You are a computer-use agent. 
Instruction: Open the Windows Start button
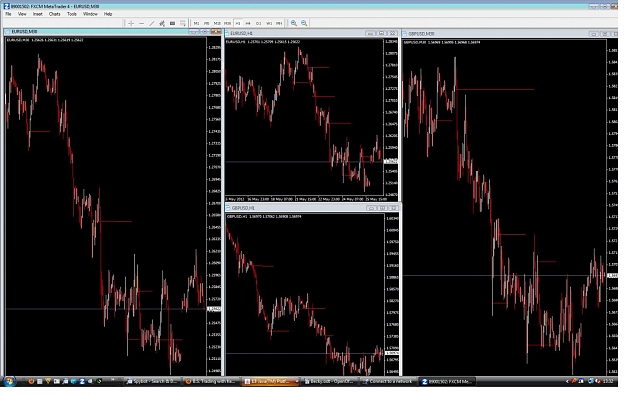click(9, 381)
